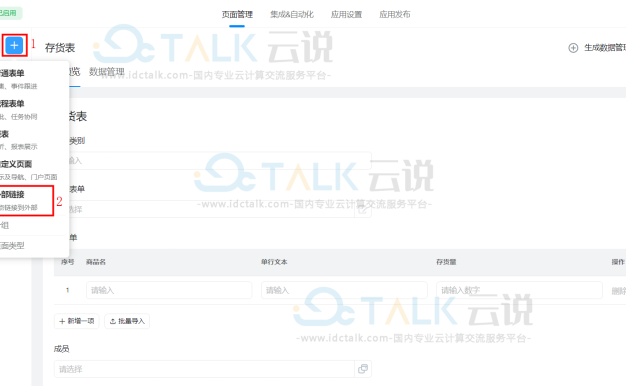The image size is (626, 386).
Task: Click 新增一项 button
Action: [77, 321]
